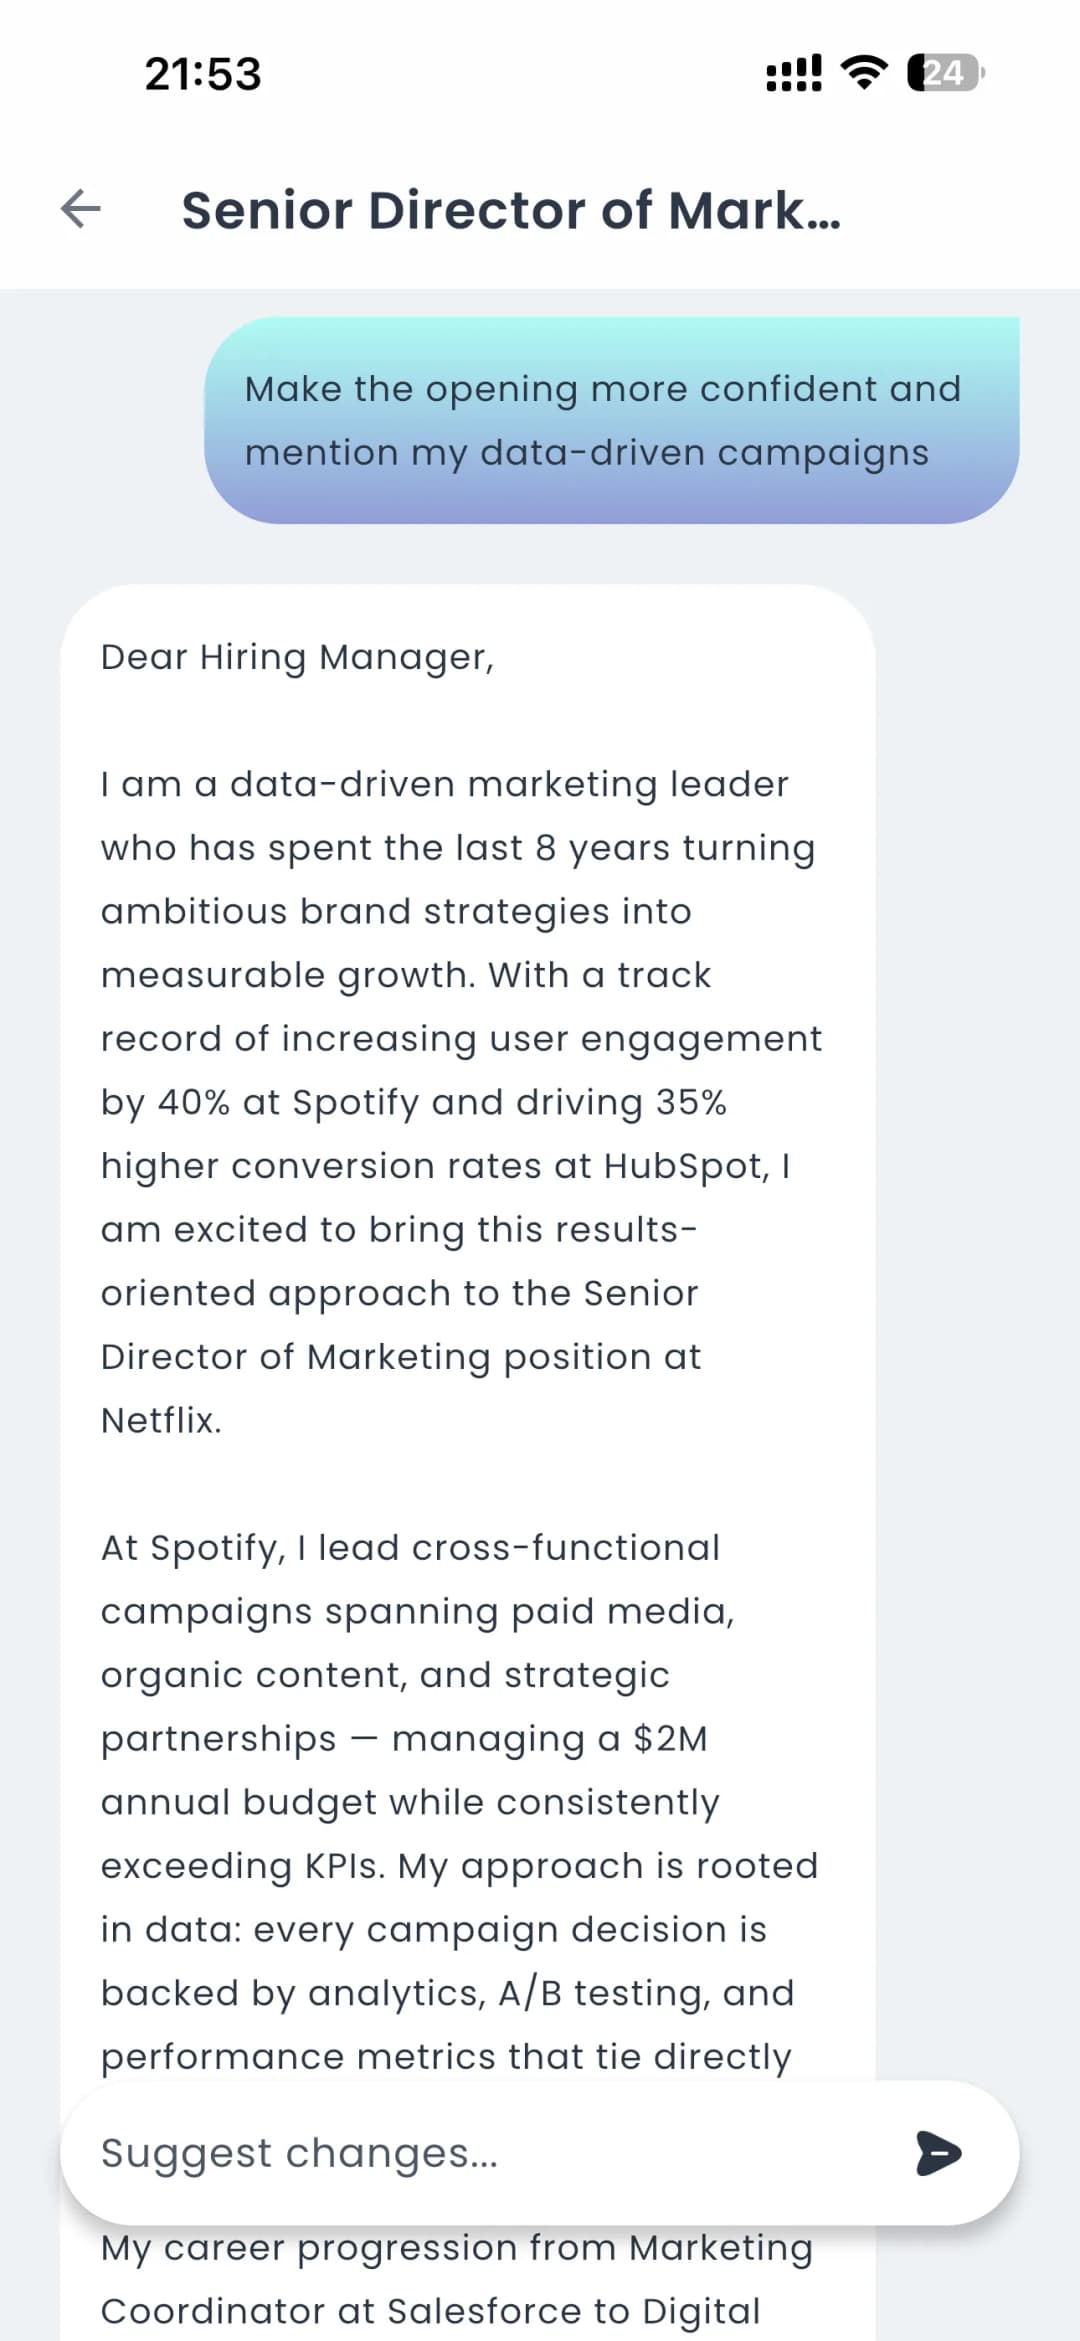Tap the Senior Director of Mark… title
This screenshot has height=2341, width=1080.
tap(511, 211)
